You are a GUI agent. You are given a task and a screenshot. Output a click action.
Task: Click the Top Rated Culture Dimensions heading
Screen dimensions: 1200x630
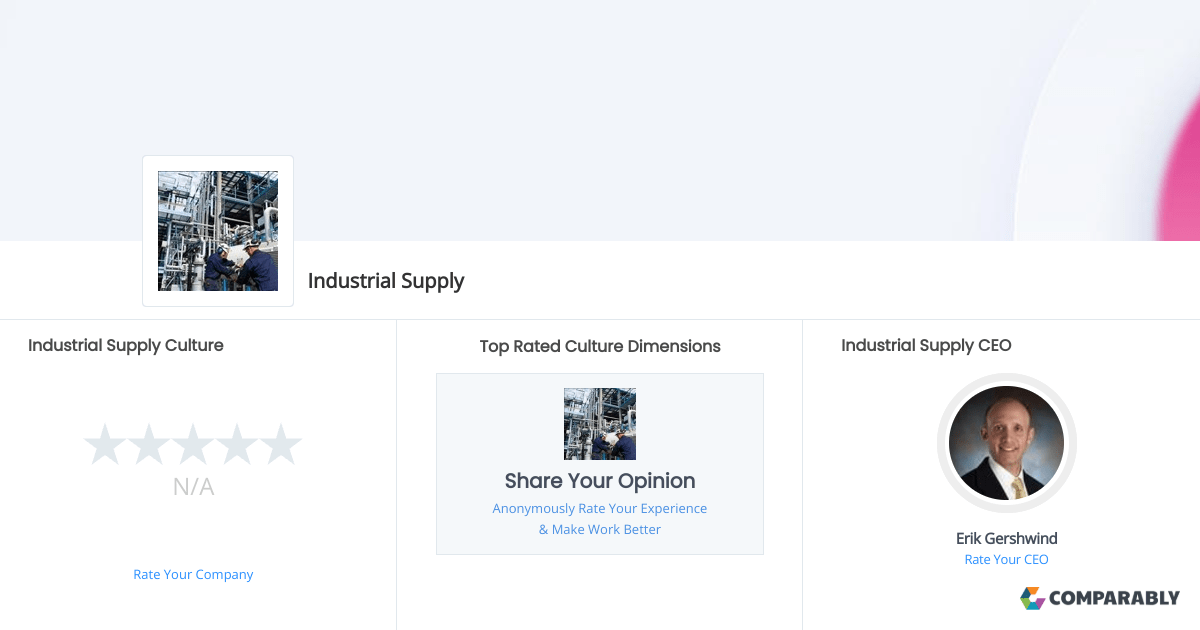599,346
